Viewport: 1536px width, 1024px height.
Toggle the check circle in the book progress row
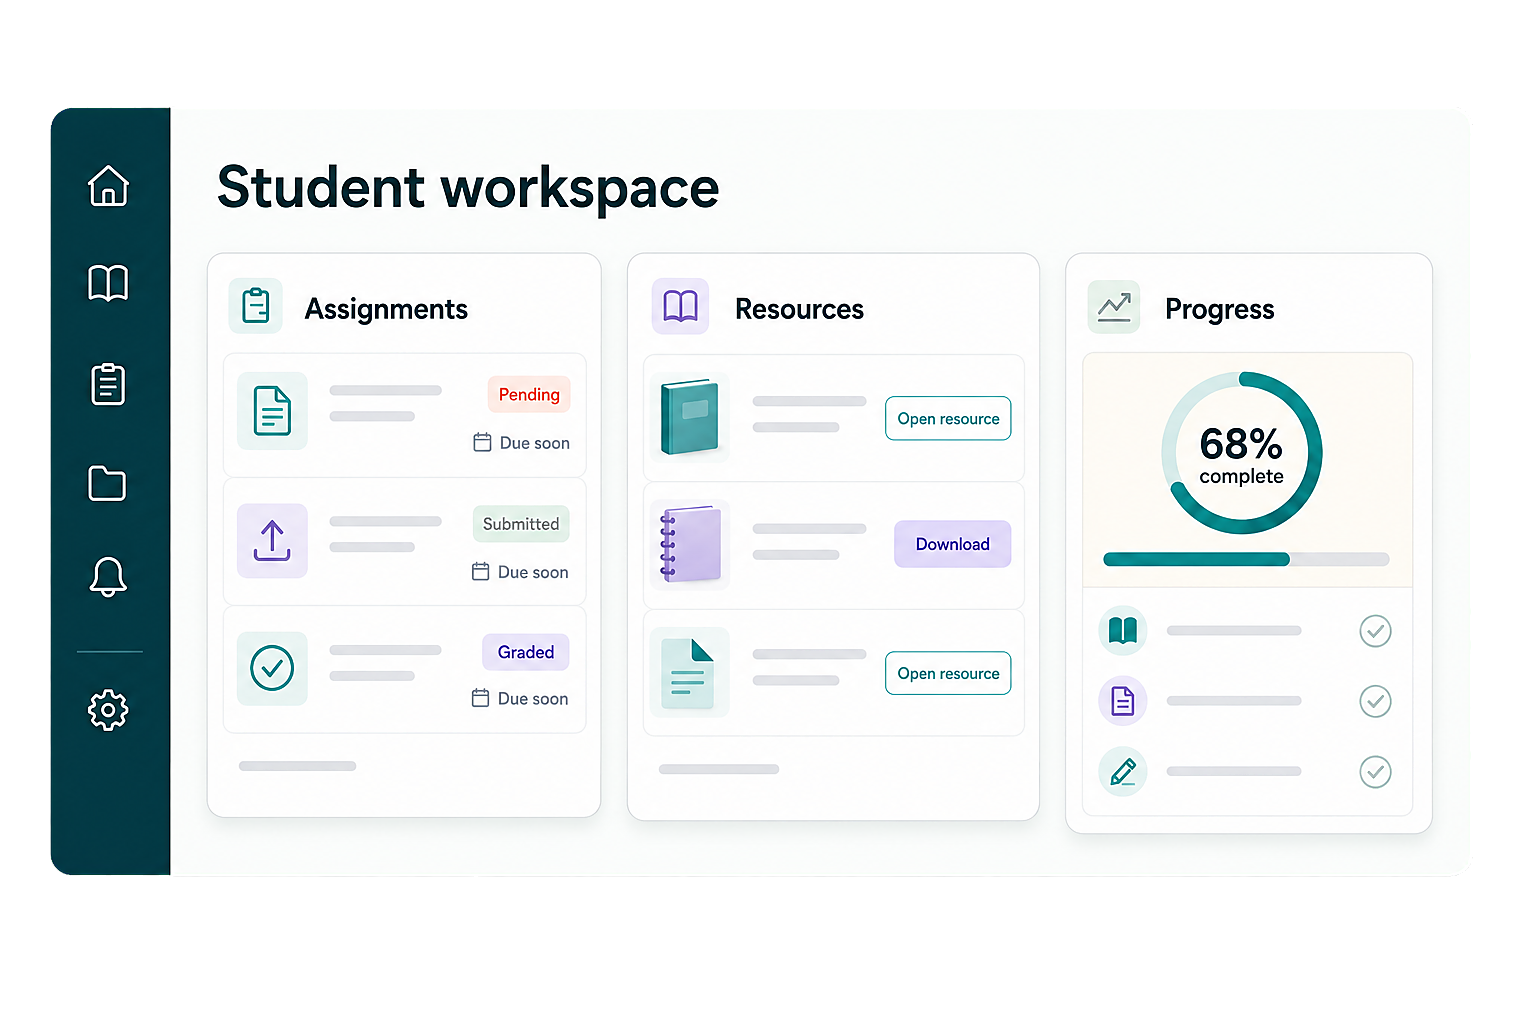click(x=1376, y=631)
